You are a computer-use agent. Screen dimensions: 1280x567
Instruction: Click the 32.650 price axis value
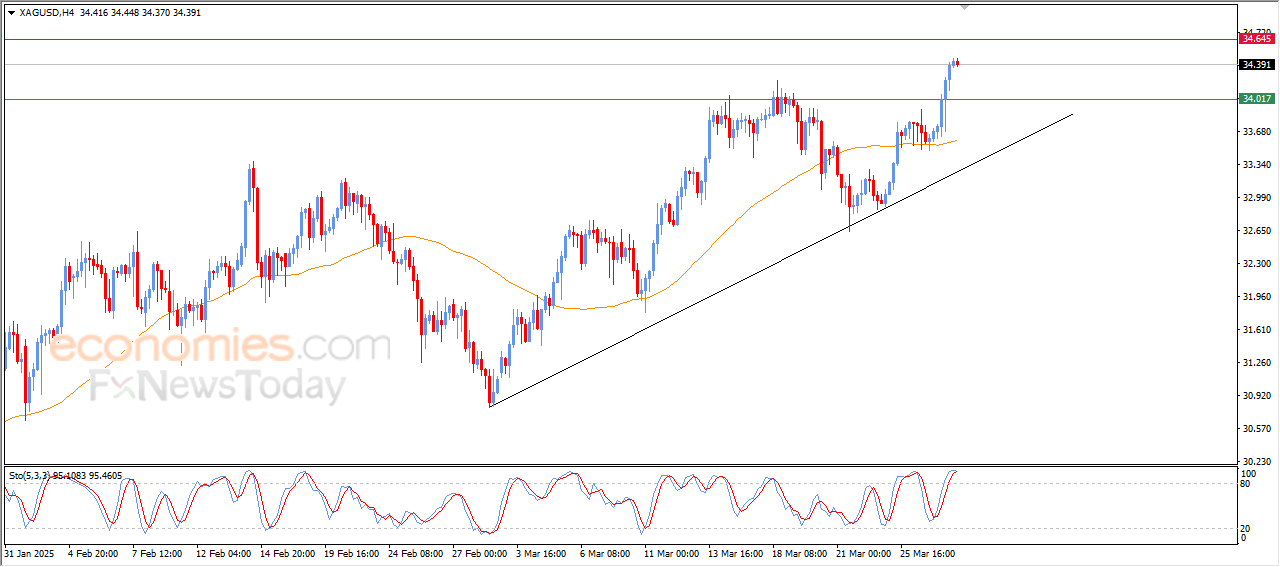(1256, 230)
